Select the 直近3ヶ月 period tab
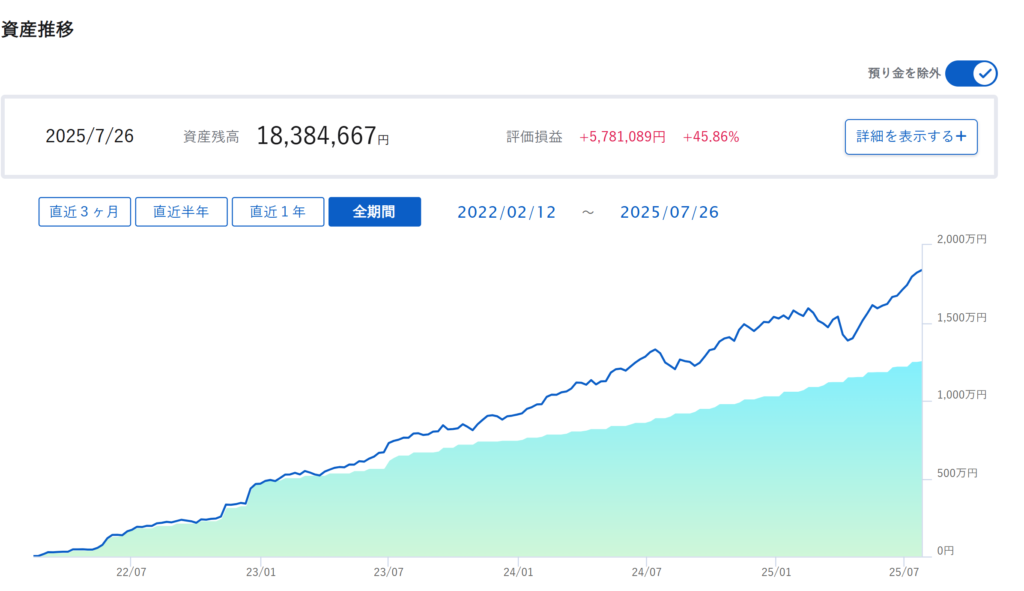The height and width of the screenshot is (591, 1024). (x=84, y=212)
